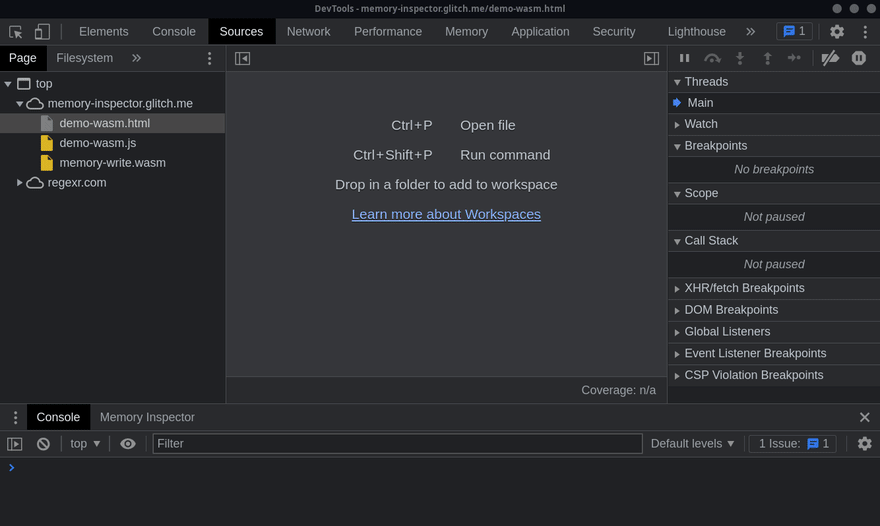The width and height of the screenshot is (880, 526).
Task: Hide the navigator sidebar icon
Action: point(242,58)
